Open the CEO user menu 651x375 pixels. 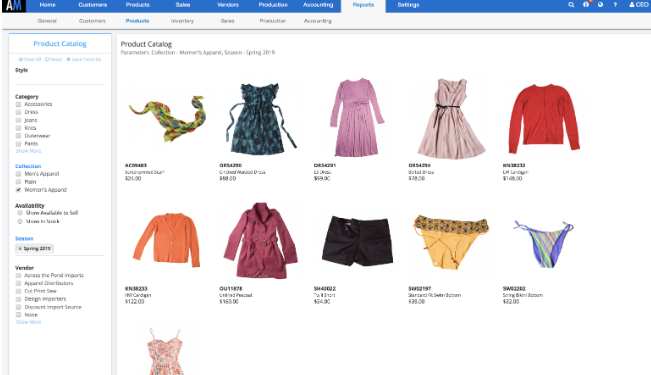click(x=639, y=5)
